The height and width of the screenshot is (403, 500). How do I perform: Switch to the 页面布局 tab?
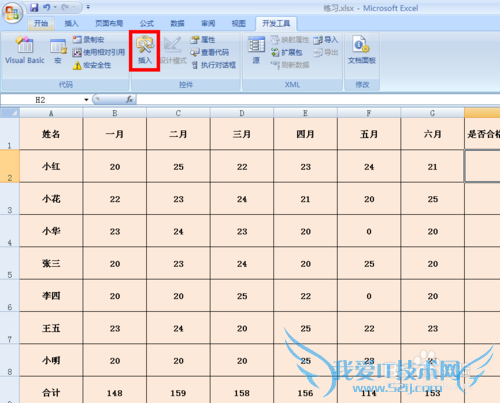(x=109, y=23)
